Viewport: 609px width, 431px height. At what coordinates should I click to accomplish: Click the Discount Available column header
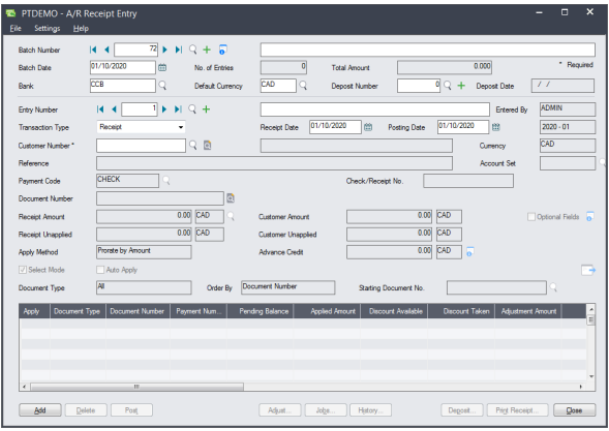pos(394,311)
